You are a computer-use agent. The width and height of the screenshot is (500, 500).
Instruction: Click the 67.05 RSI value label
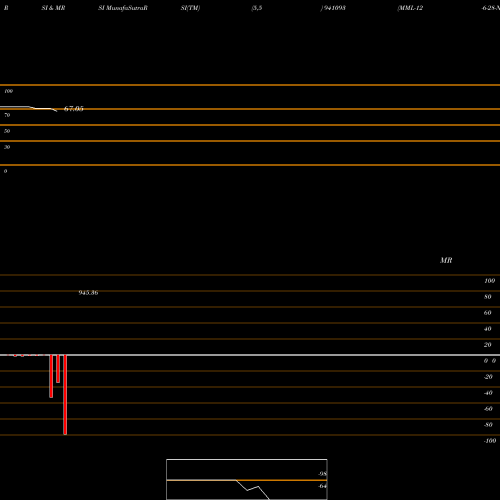coord(74,109)
